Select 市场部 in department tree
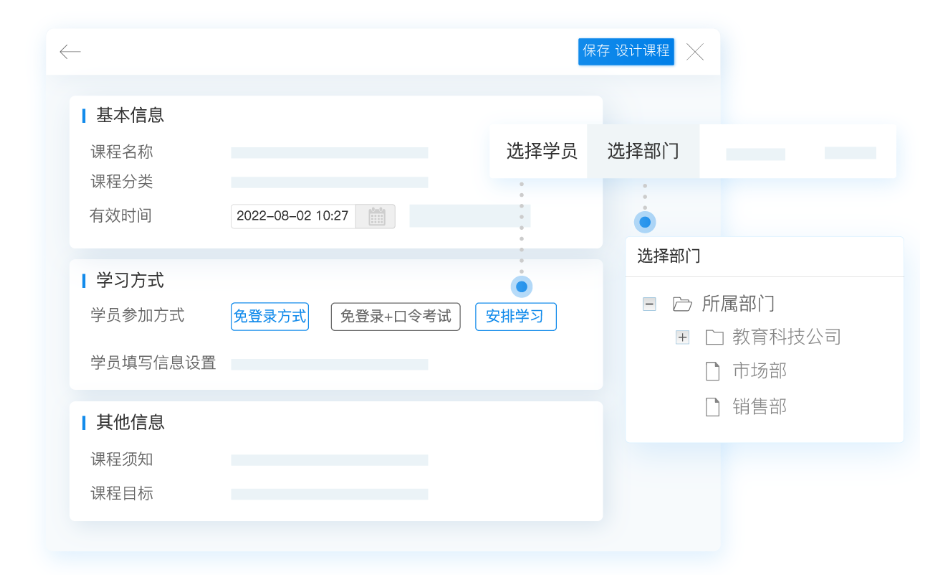This screenshot has width=928, height=584. click(x=759, y=371)
